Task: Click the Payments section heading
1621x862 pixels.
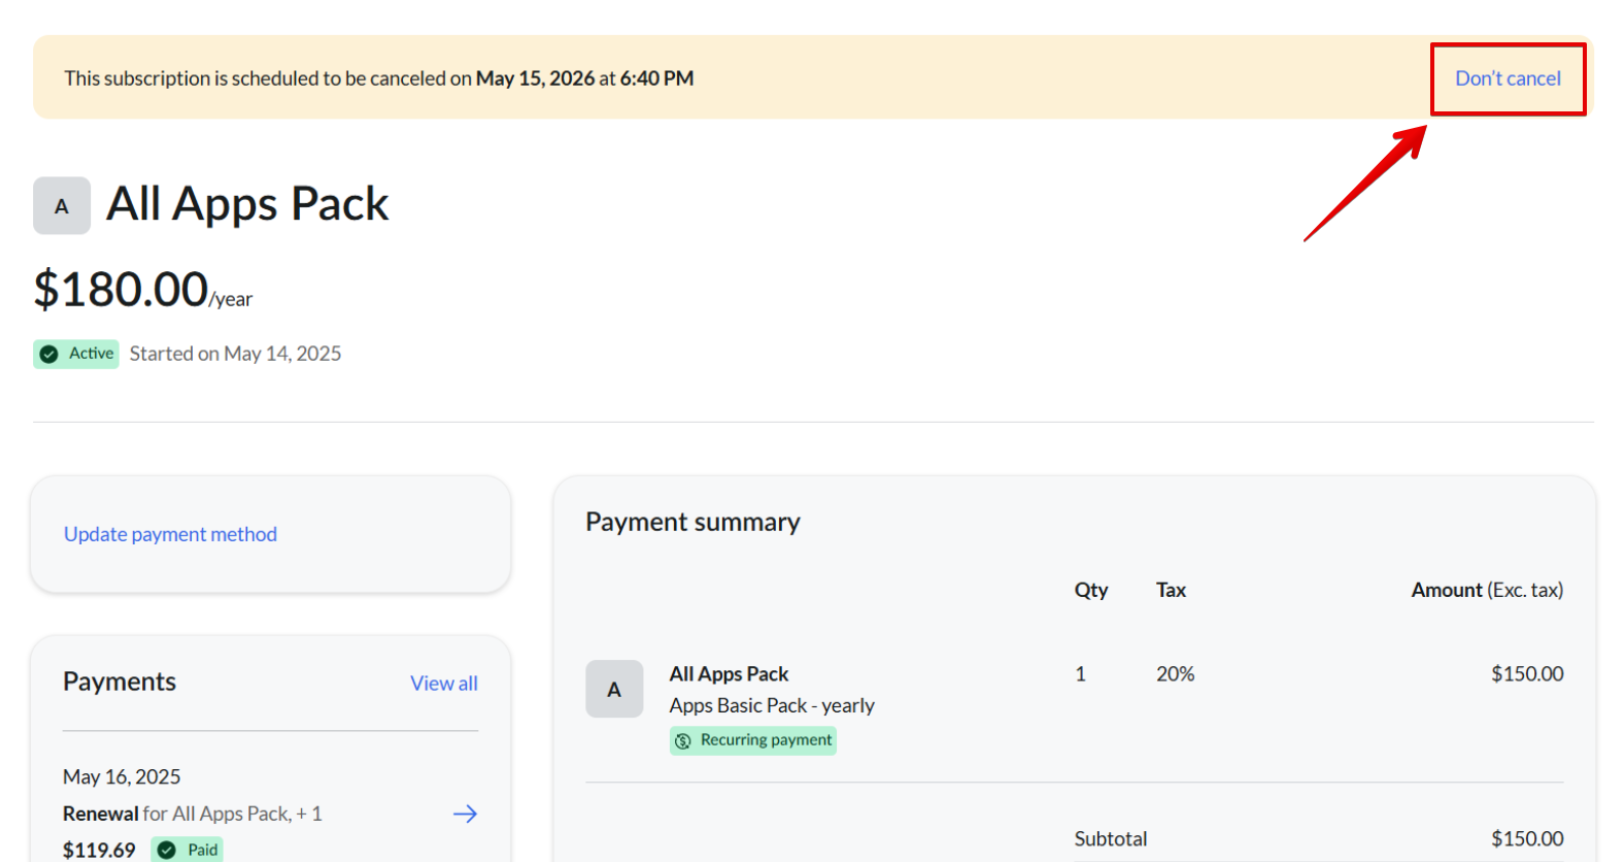Action: coord(119,682)
